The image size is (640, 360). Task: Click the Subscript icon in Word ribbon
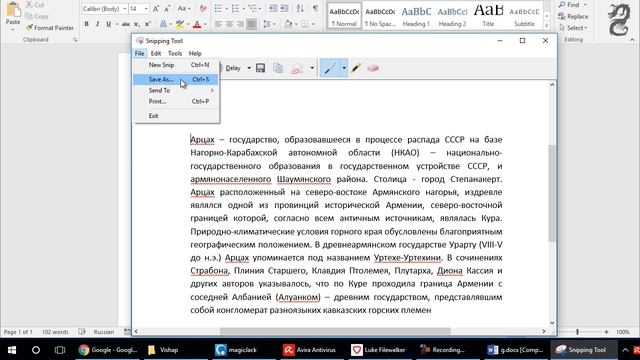pos(137,24)
